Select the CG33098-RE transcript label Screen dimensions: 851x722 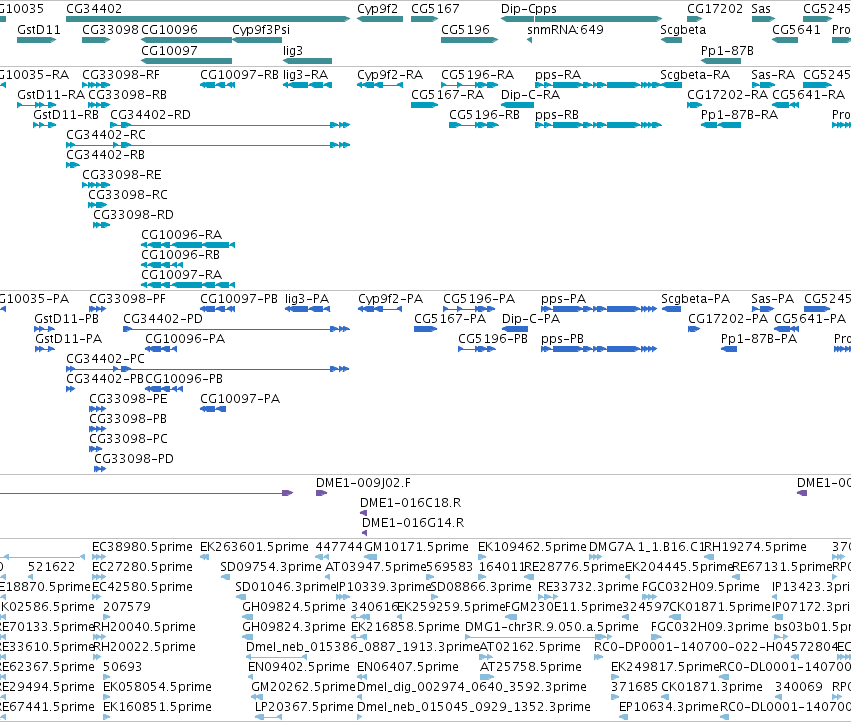122,175
